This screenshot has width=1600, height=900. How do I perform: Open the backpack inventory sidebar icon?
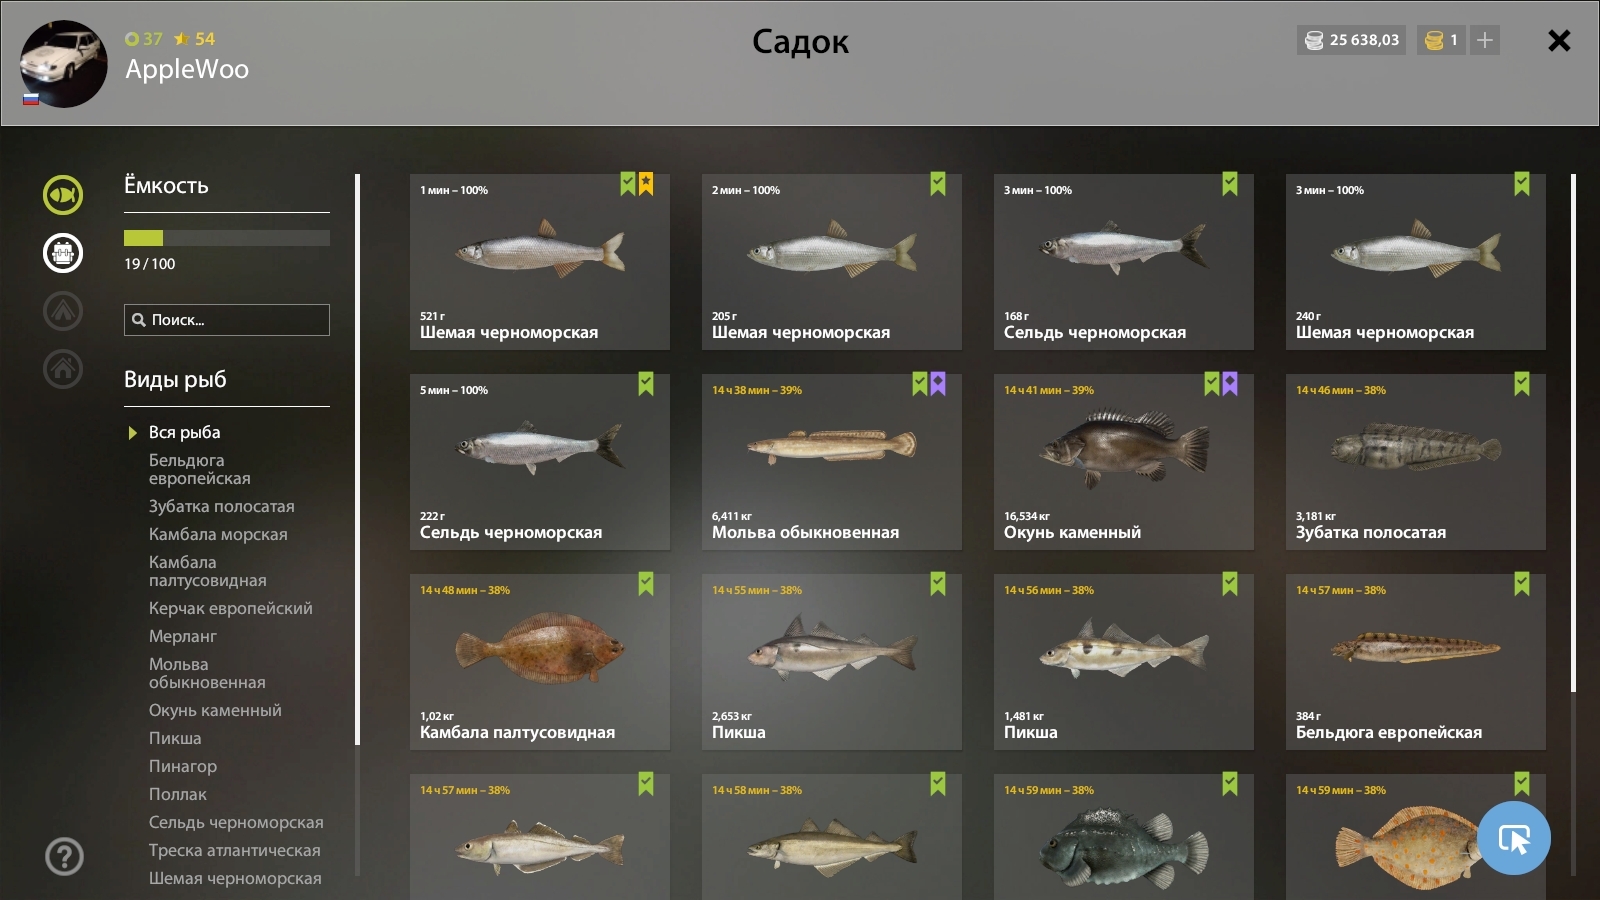tap(63, 253)
